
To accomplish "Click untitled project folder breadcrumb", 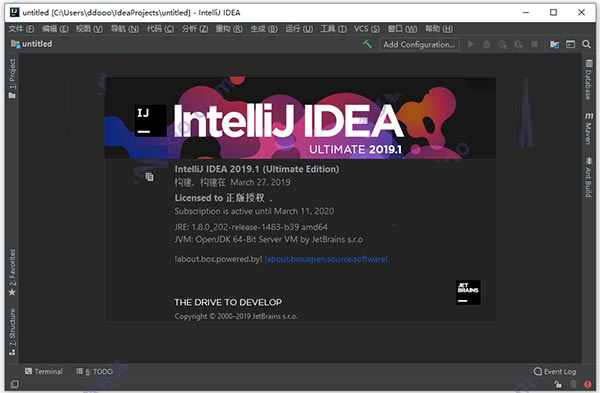I will (x=31, y=44).
